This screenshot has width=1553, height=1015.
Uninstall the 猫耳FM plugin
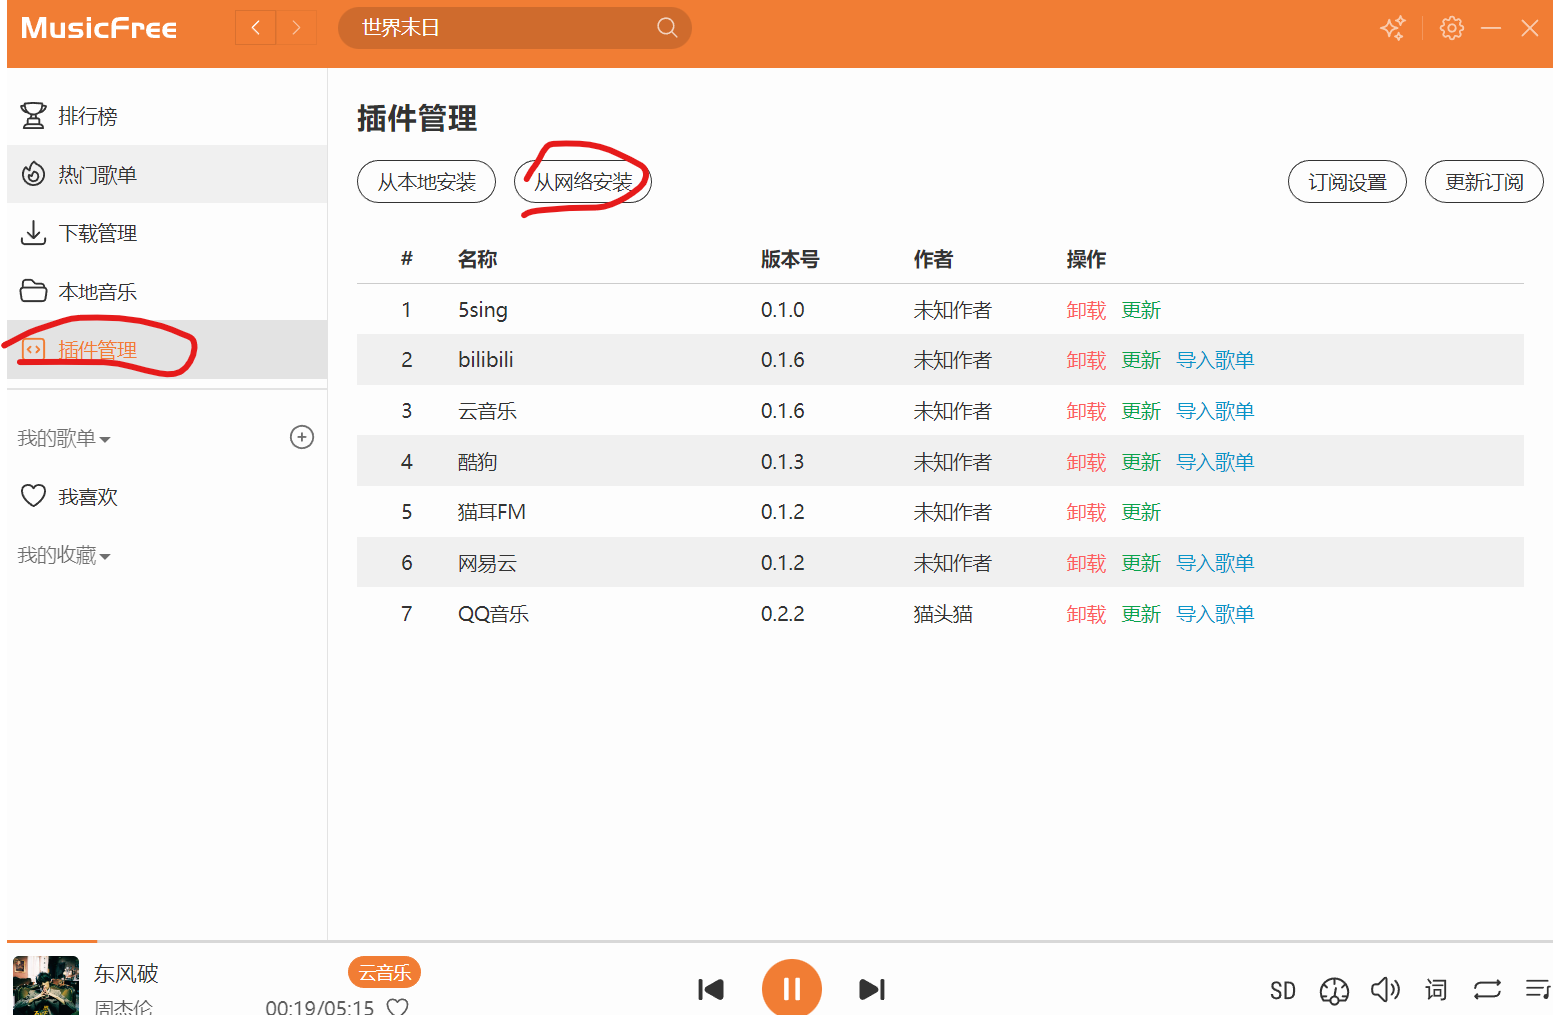point(1086,512)
